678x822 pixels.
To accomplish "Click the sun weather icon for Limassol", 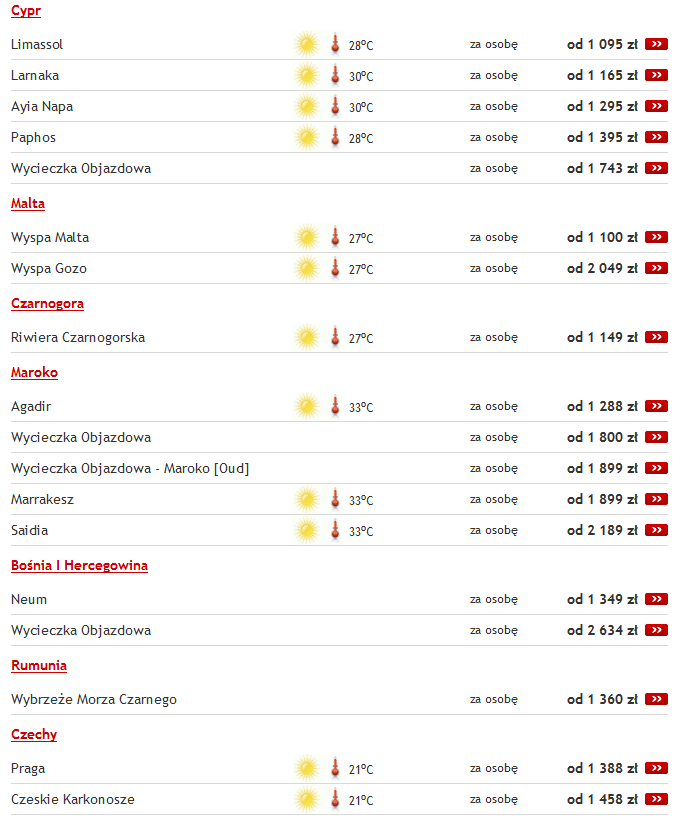I will pos(305,44).
